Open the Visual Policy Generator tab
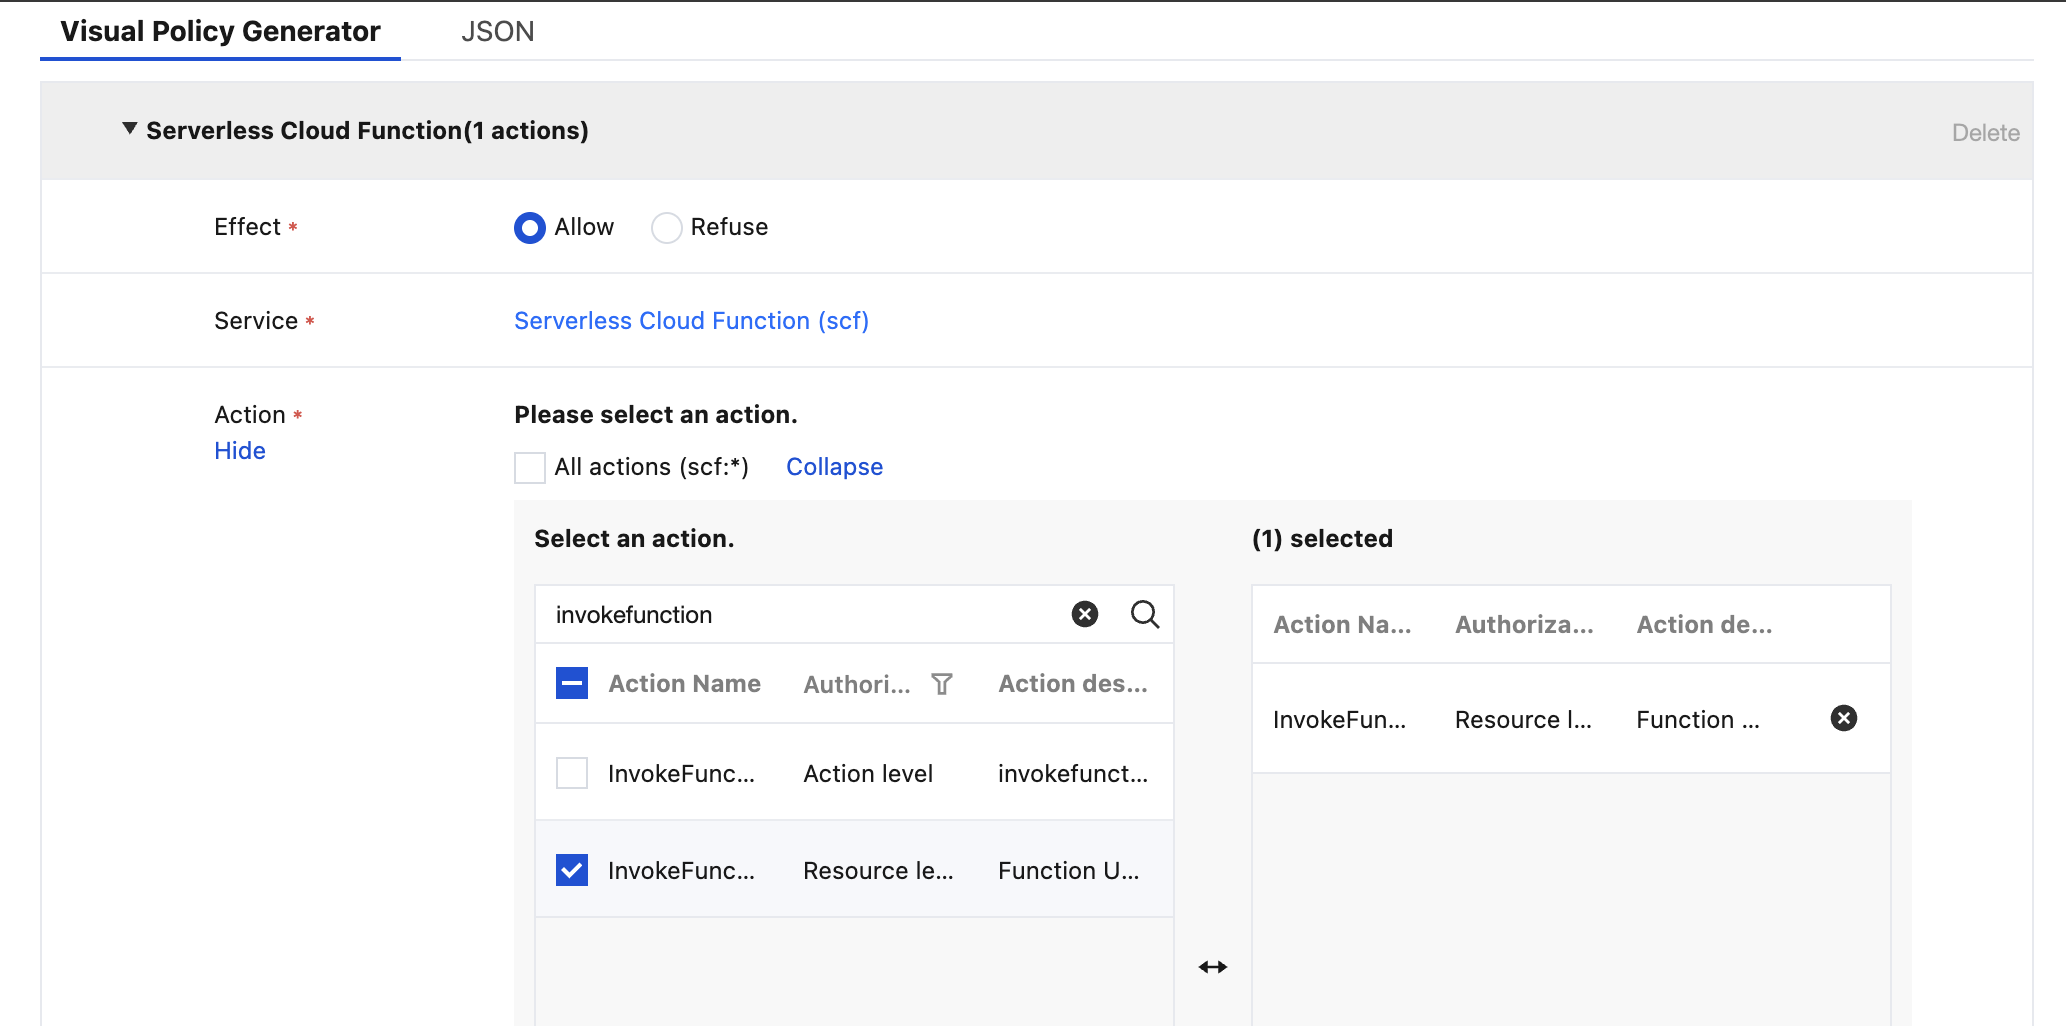The height and width of the screenshot is (1026, 2066). tap(220, 32)
